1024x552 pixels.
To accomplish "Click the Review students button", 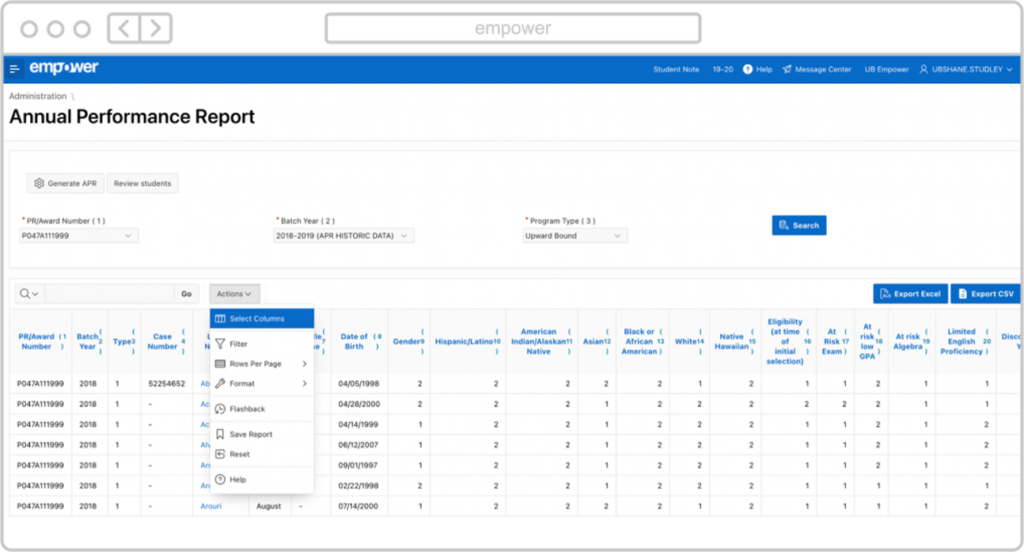I will (x=142, y=183).
